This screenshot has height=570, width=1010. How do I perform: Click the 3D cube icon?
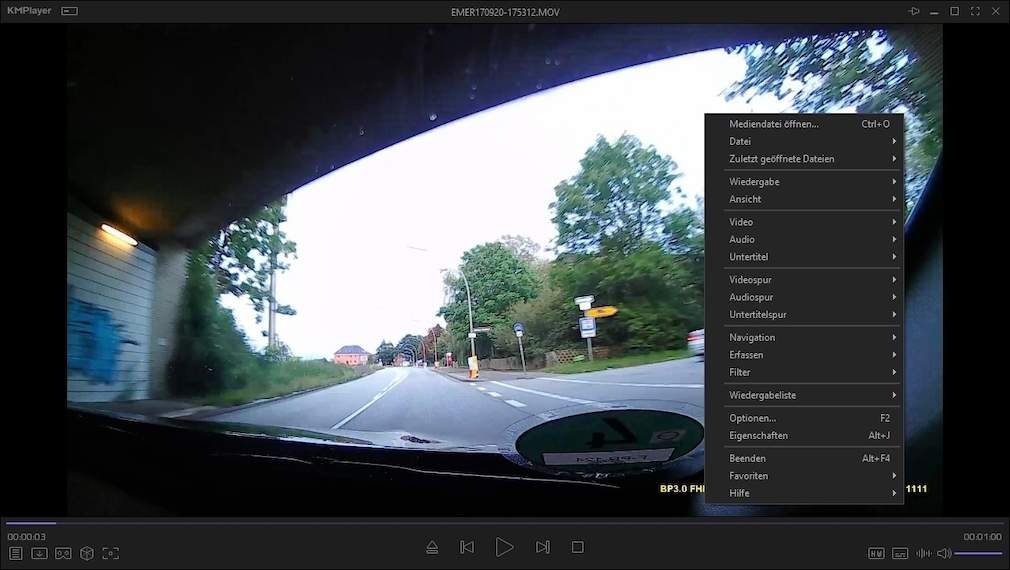pyautogui.click(x=87, y=553)
